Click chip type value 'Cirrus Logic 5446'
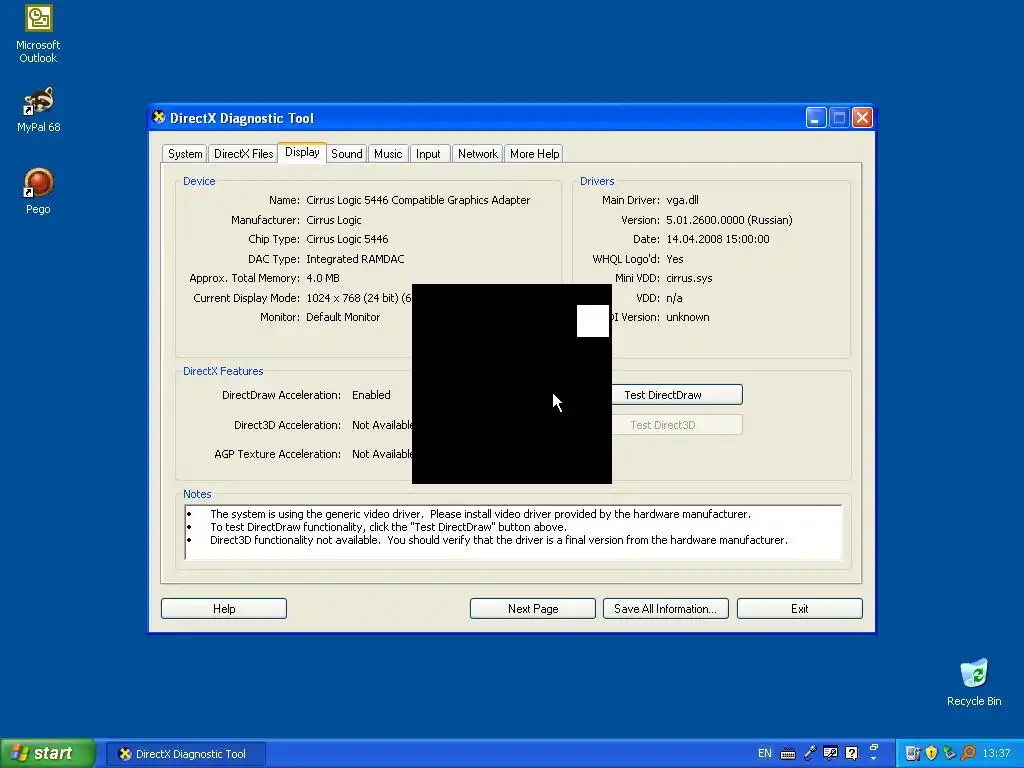The height and width of the screenshot is (768, 1024). click(347, 239)
